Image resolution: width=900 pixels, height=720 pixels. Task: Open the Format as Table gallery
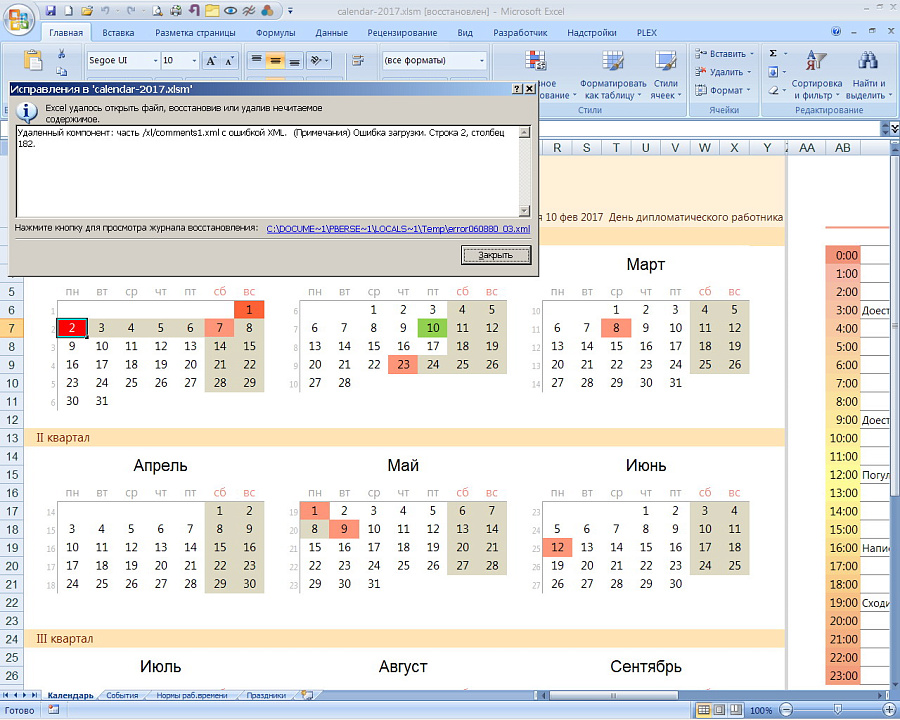[x=612, y=90]
